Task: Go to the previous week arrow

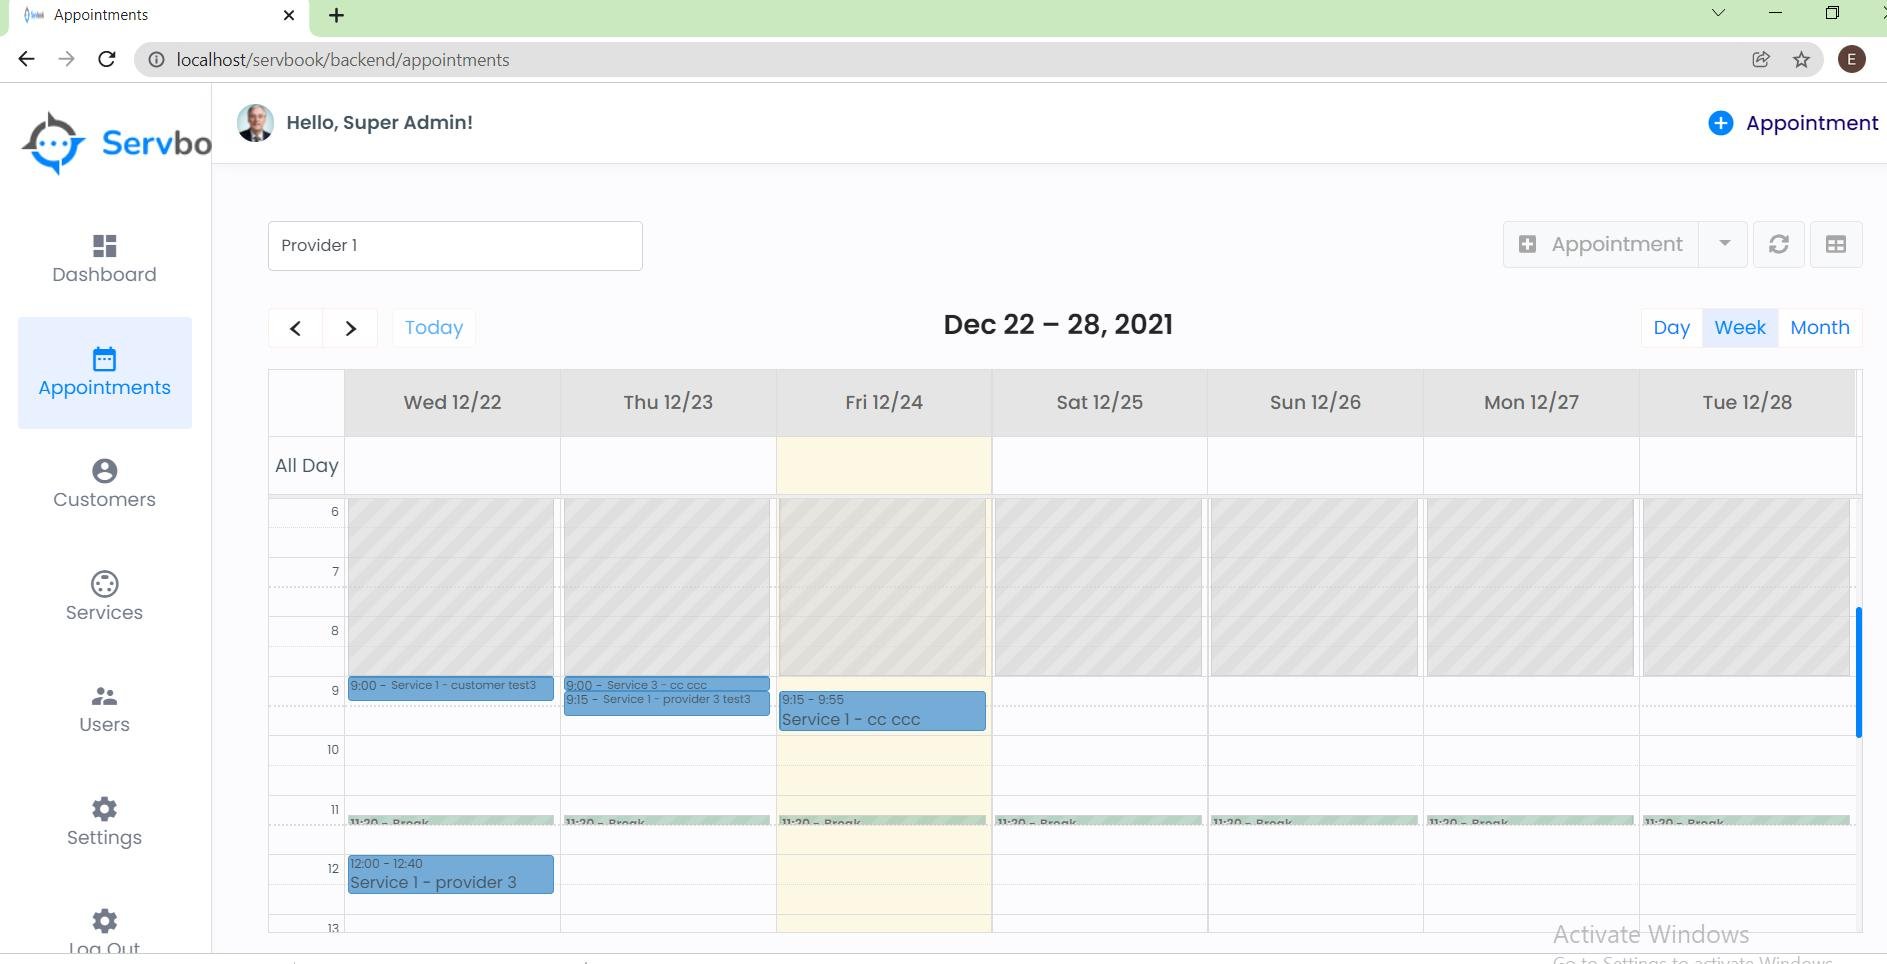Action: click(x=295, y=328)
